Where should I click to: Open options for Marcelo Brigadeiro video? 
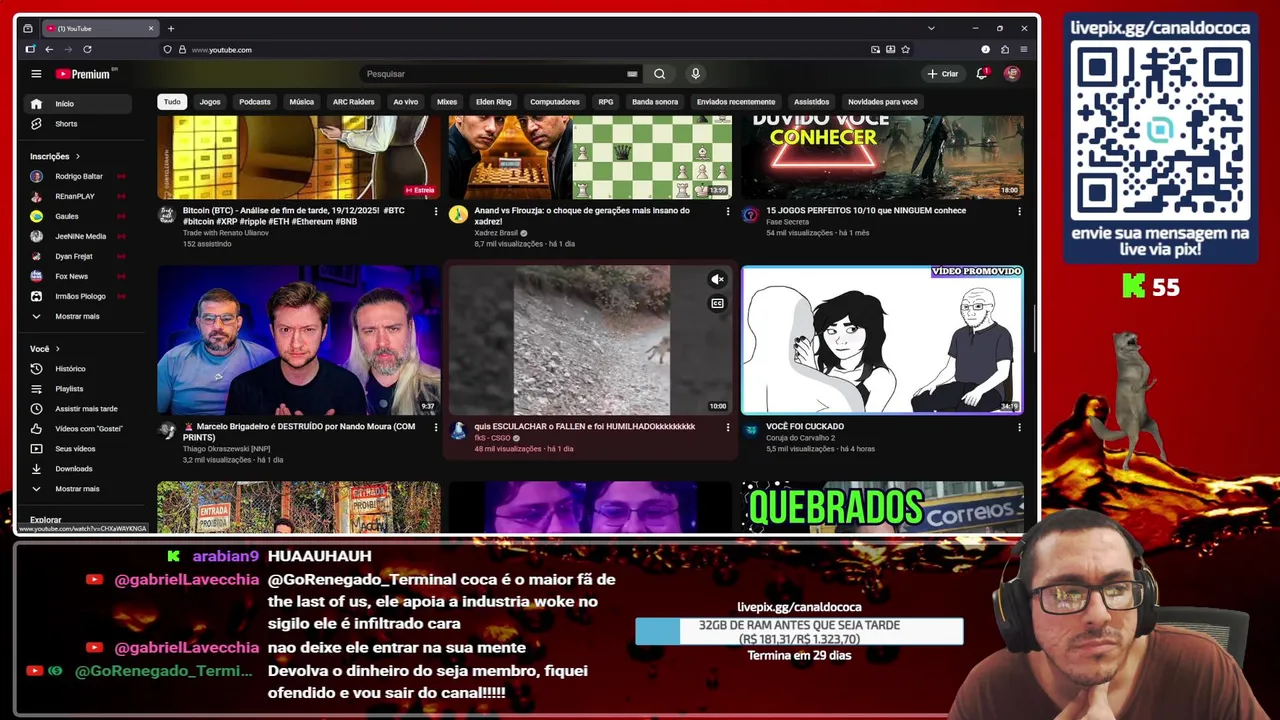(x=435, y=427)
